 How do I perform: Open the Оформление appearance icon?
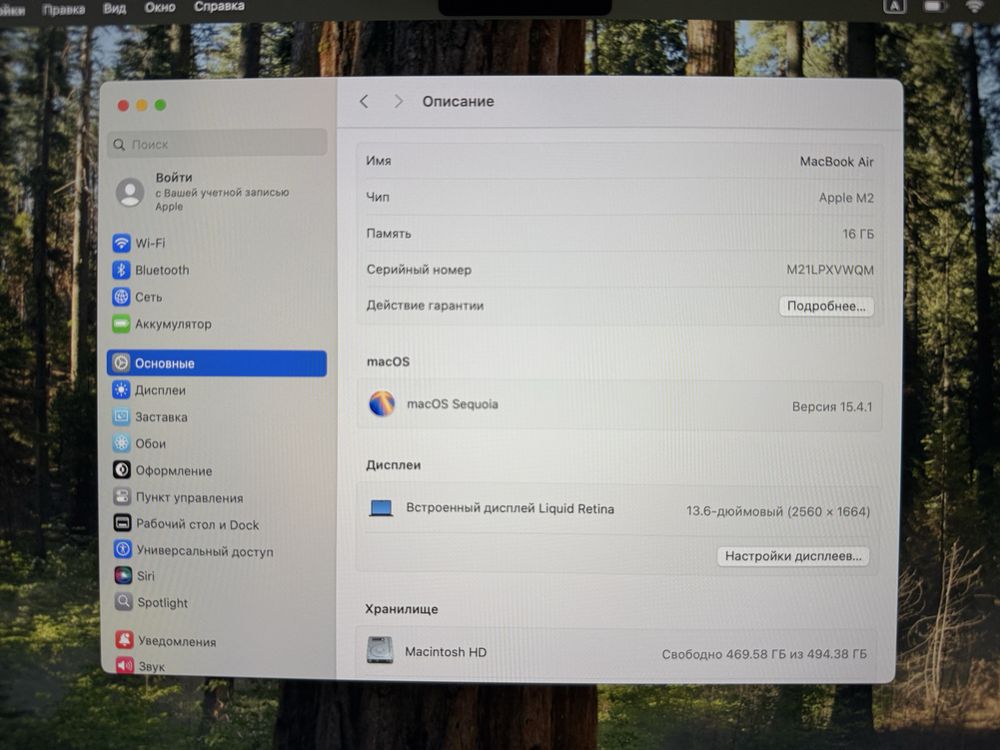[122, 470]
